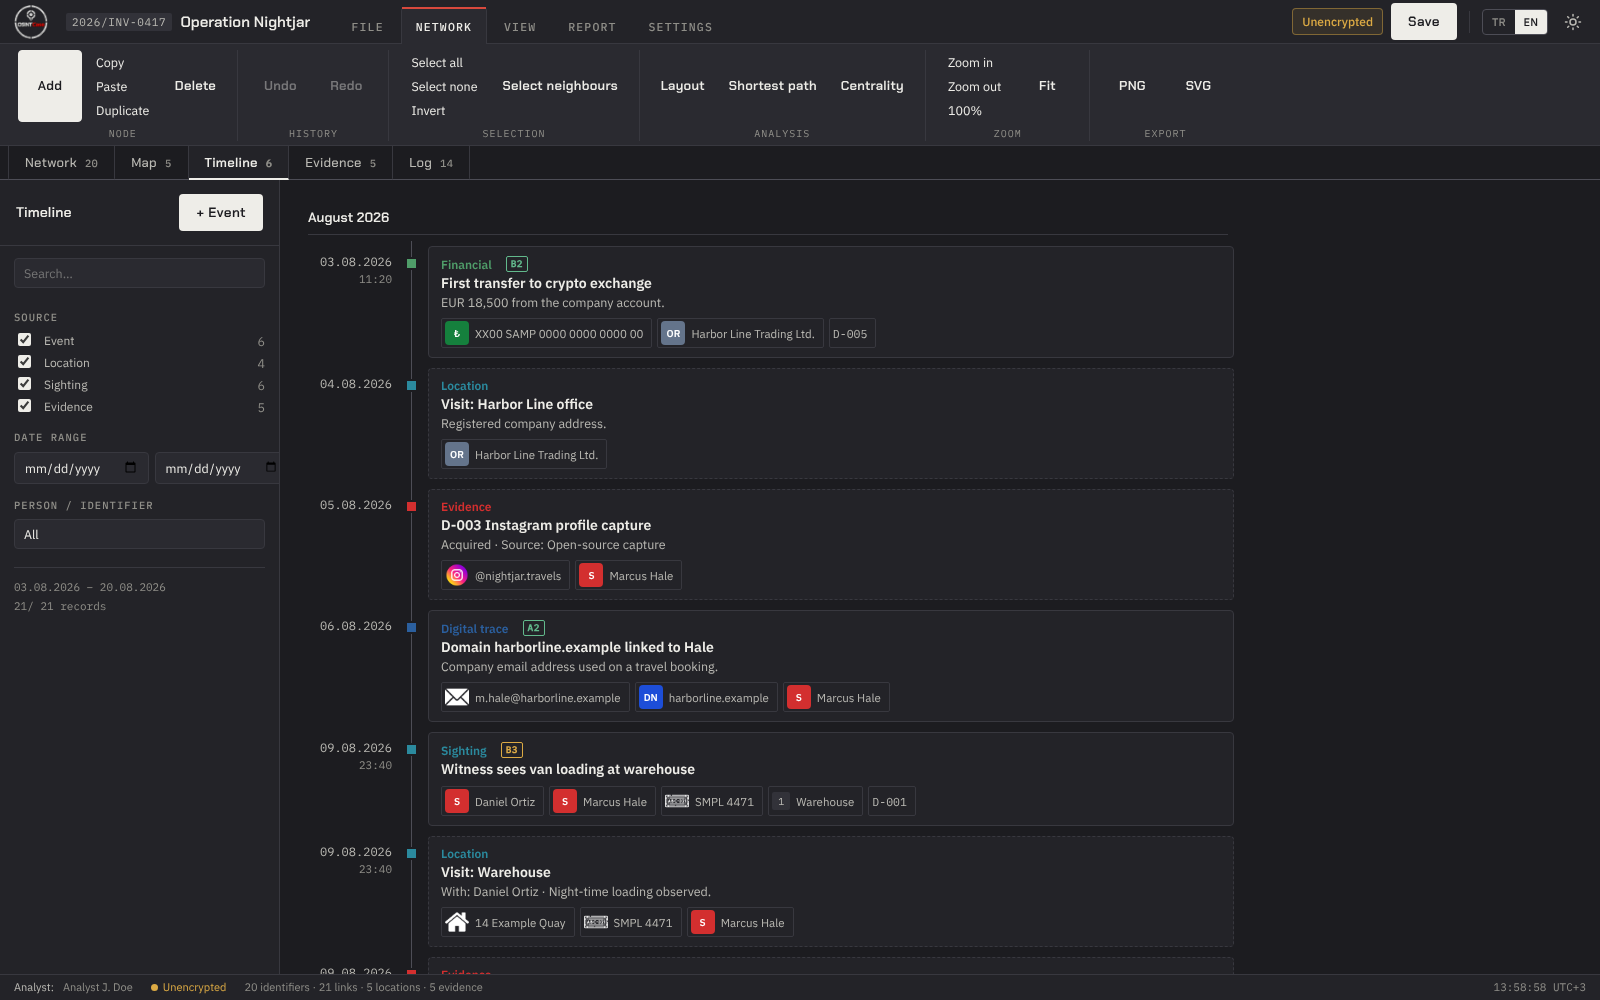1600x1000 pixels.
Task: Click the DN domain icon for harborline.example
Action: 651,698
